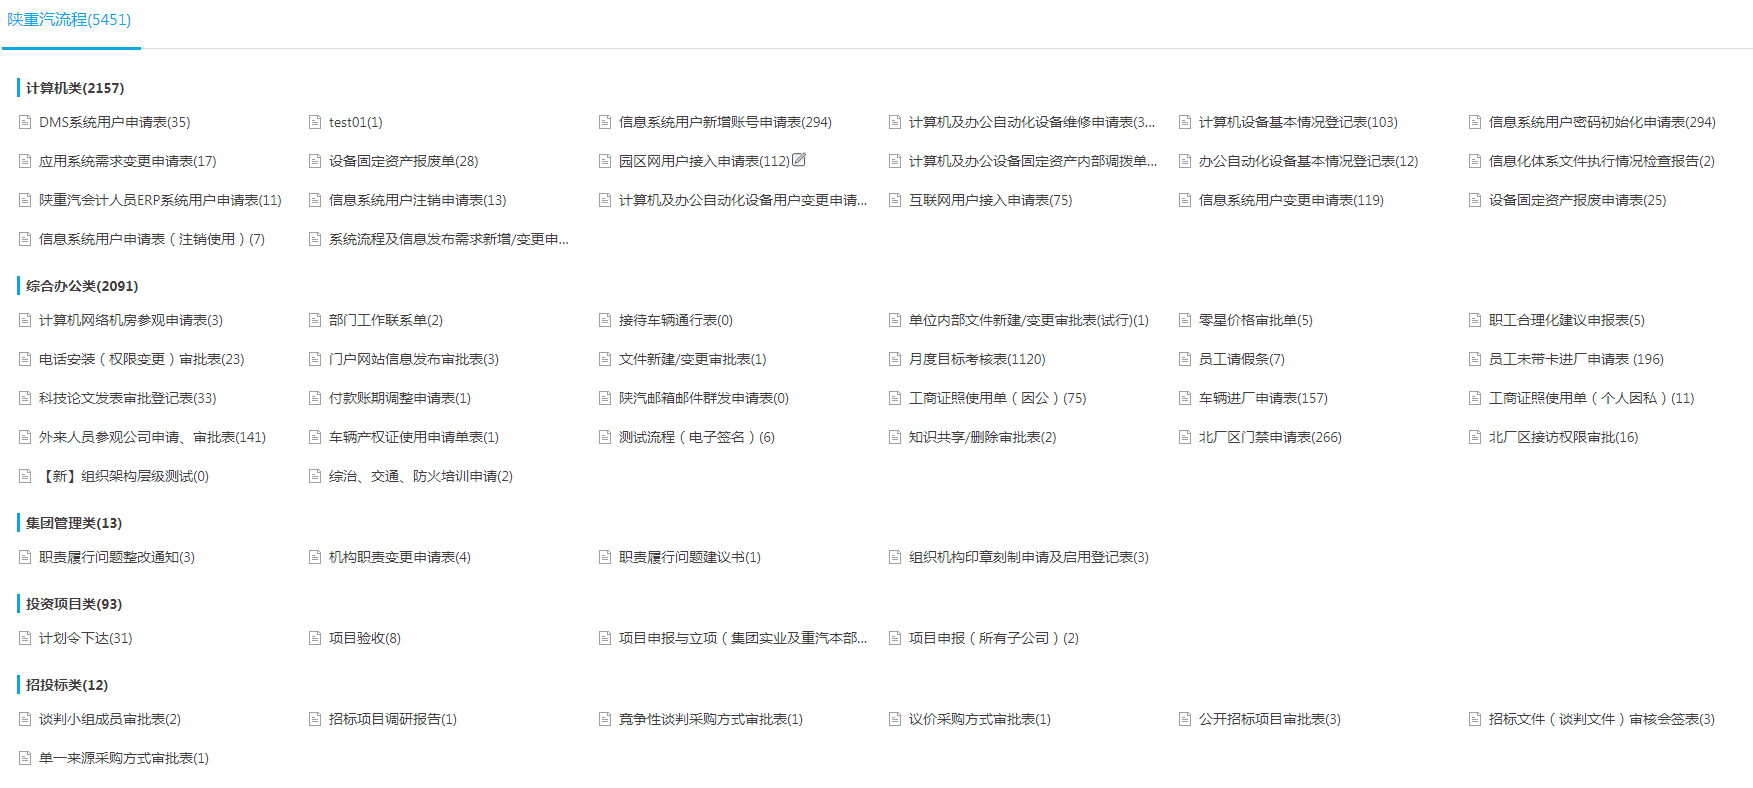Open 单一来源采购方式审批表(1)
Screen dimensions: 1753x788
coord(124,758)
